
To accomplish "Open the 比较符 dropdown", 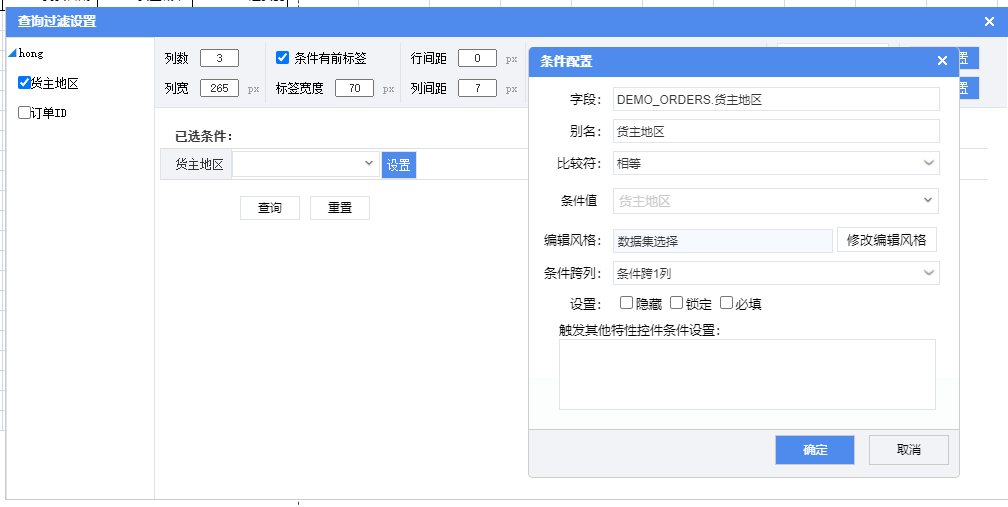I will click(x=775, y=162).
